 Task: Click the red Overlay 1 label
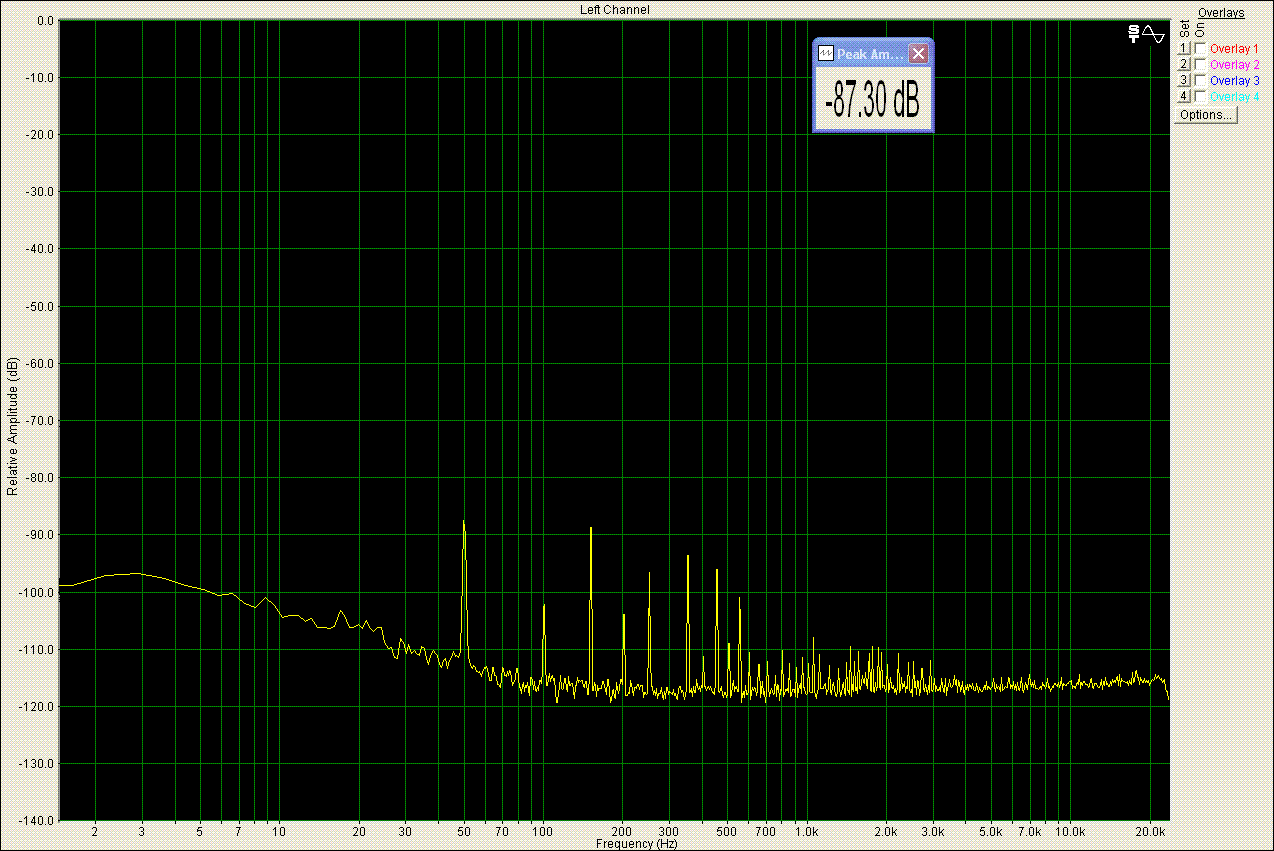[x=1234, y=48]
